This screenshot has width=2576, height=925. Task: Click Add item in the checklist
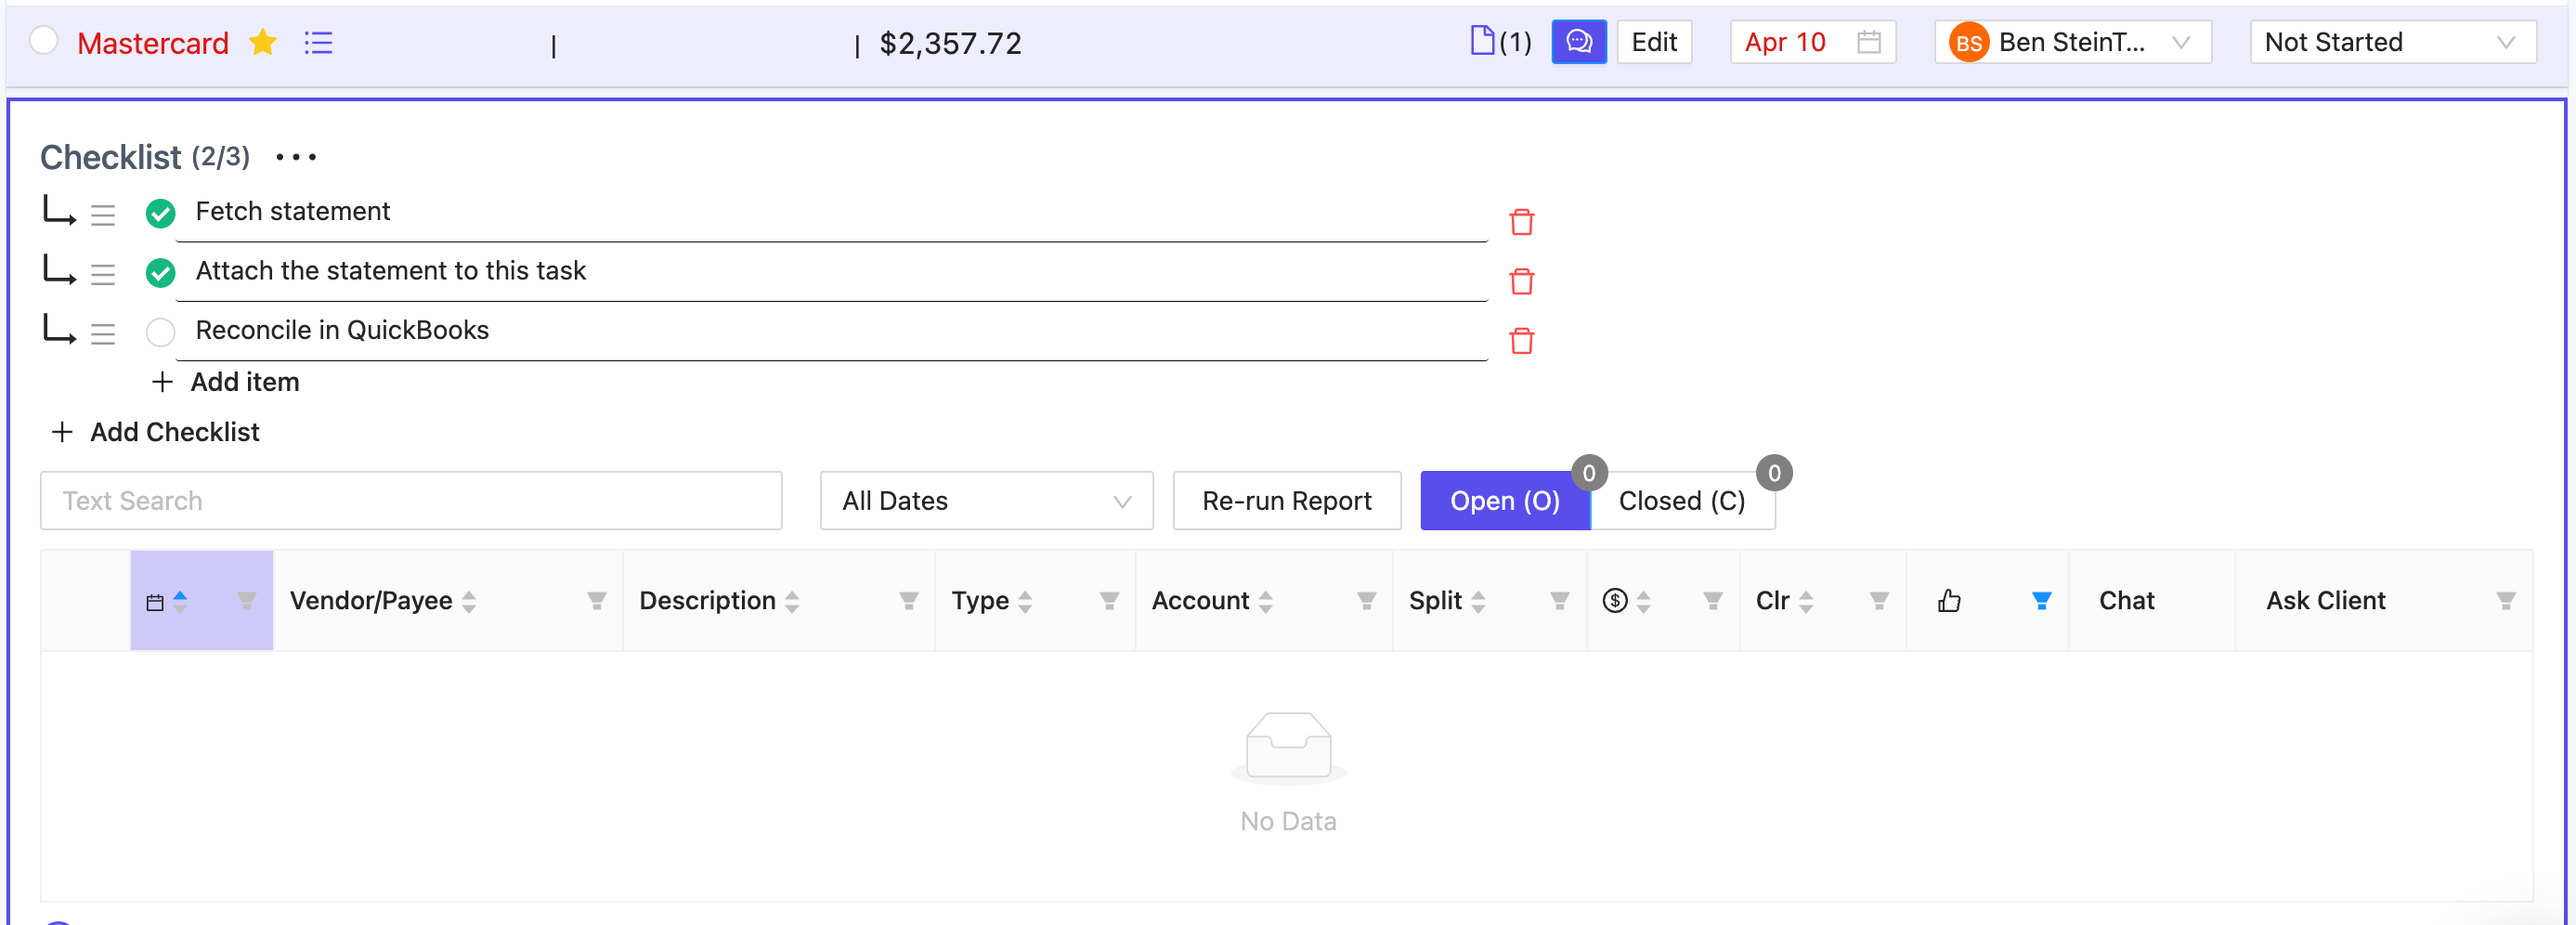(x=226, y=382)
